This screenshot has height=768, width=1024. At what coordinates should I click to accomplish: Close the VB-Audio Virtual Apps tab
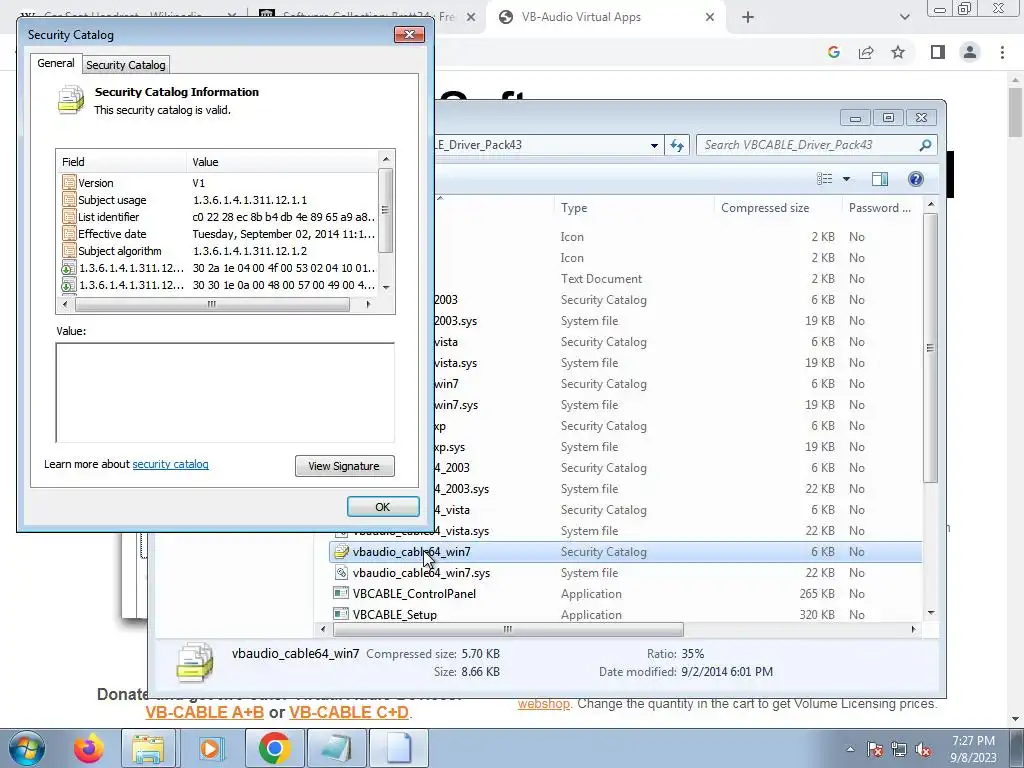point(710,17)
